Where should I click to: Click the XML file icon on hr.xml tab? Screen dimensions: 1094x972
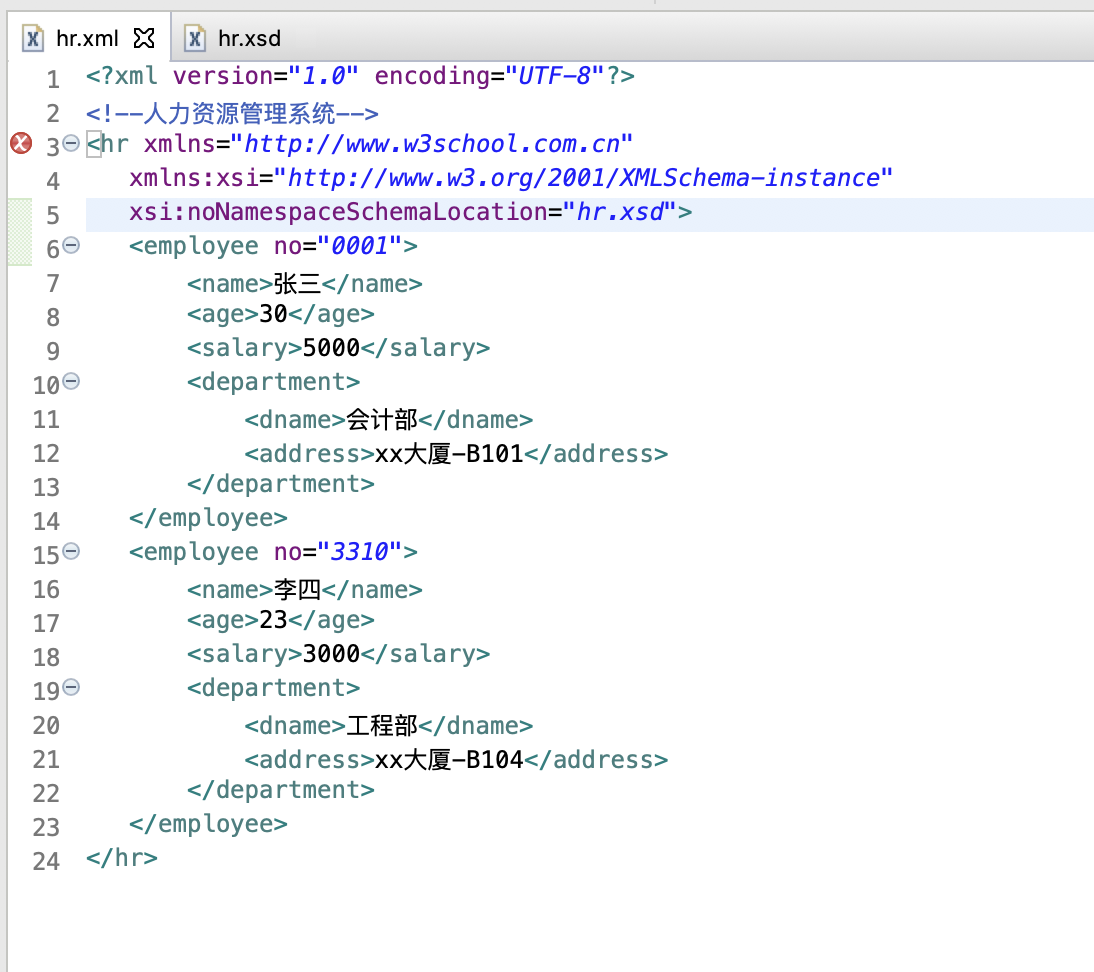(32, 38)
